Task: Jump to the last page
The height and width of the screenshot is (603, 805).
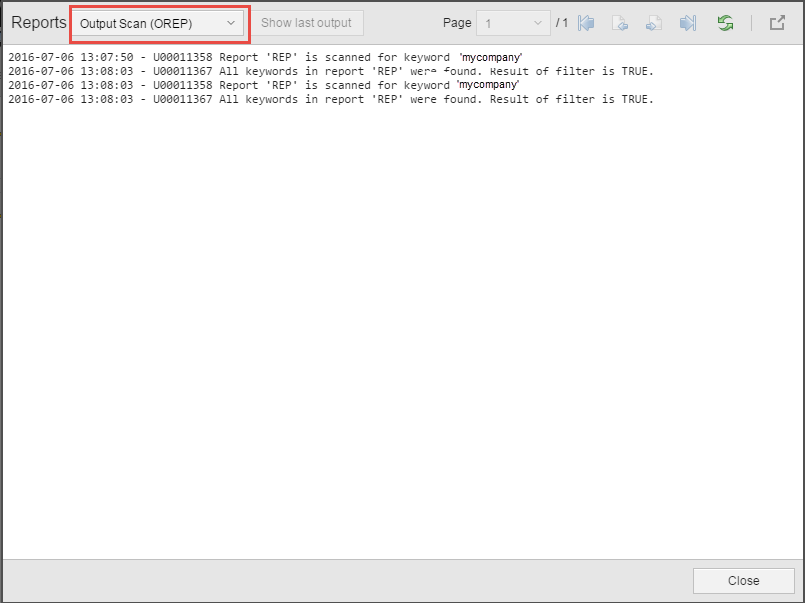Action: (x=688, y=23)
